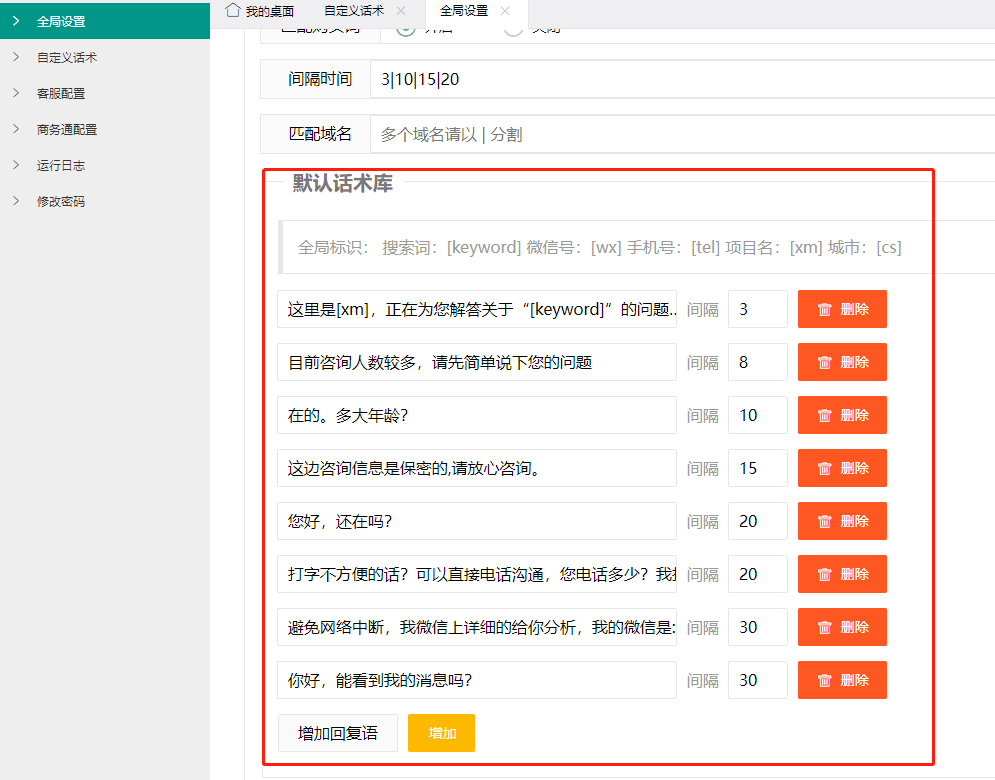Image resolution: width=995 pixels, height=780 pixels.
Task: Select the 开启 radio button at top
Action: [x=406, y=29]
